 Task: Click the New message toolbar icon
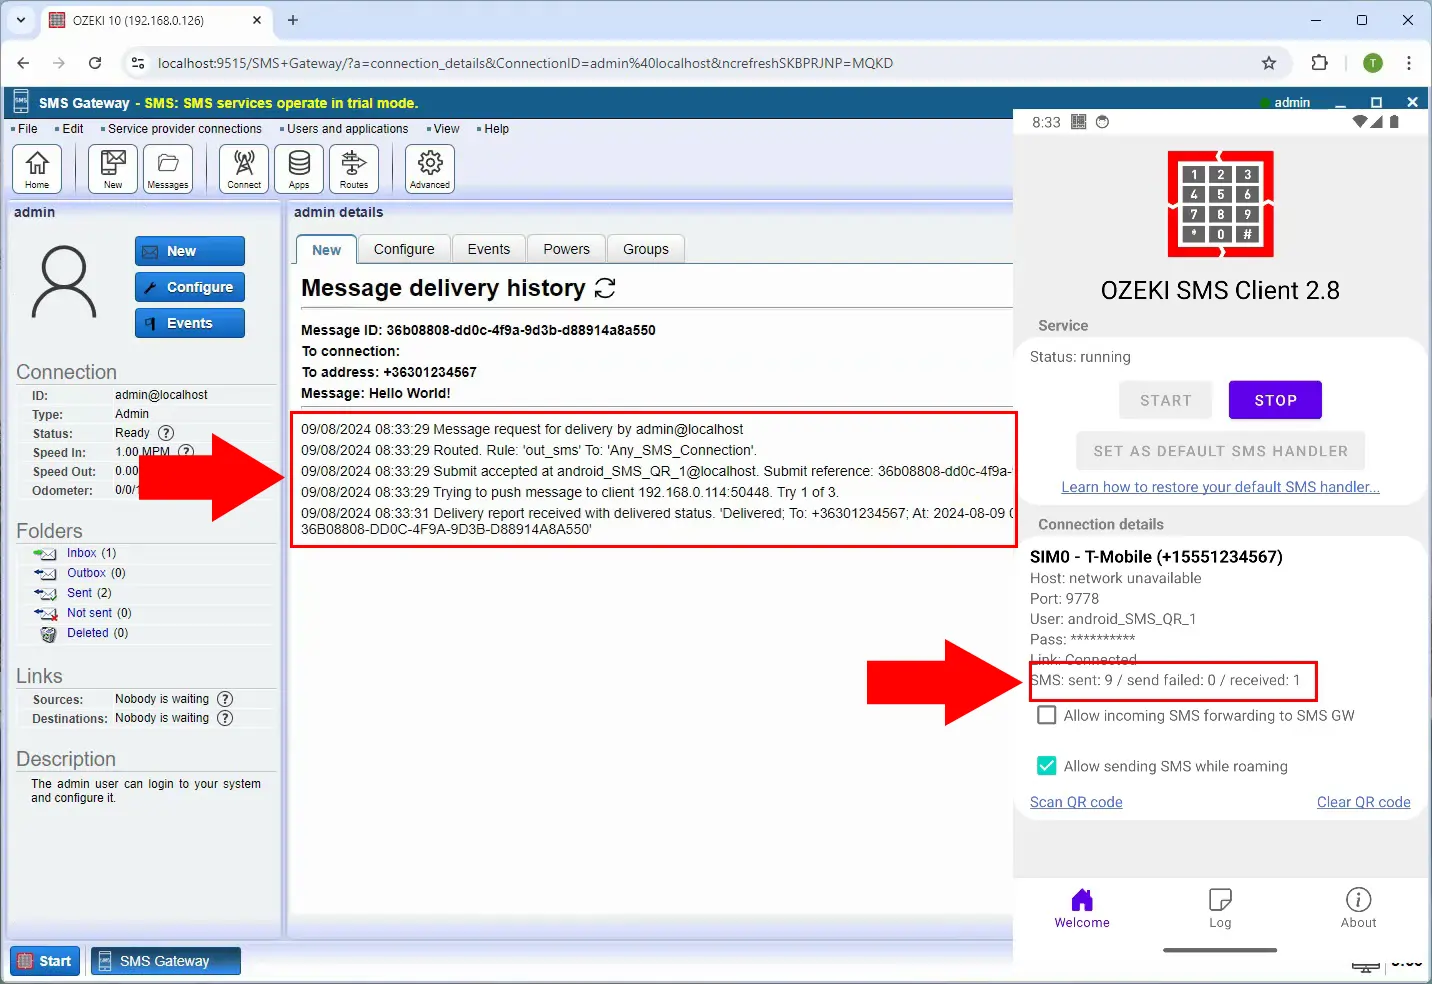[x=113, y=169]
